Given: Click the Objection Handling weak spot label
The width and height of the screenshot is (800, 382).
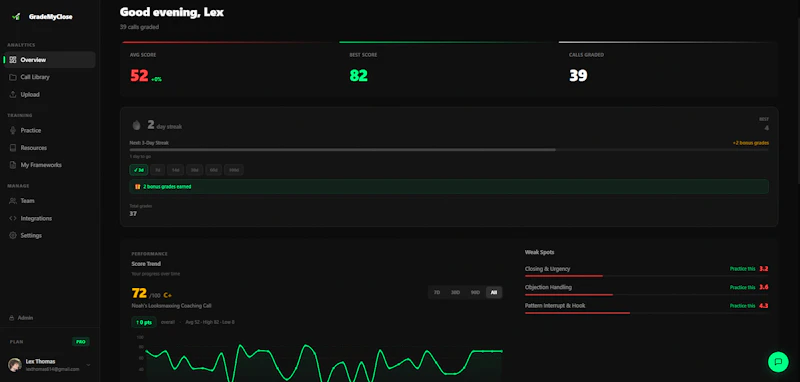Looking at the screenshot, I should pos(548,287).
